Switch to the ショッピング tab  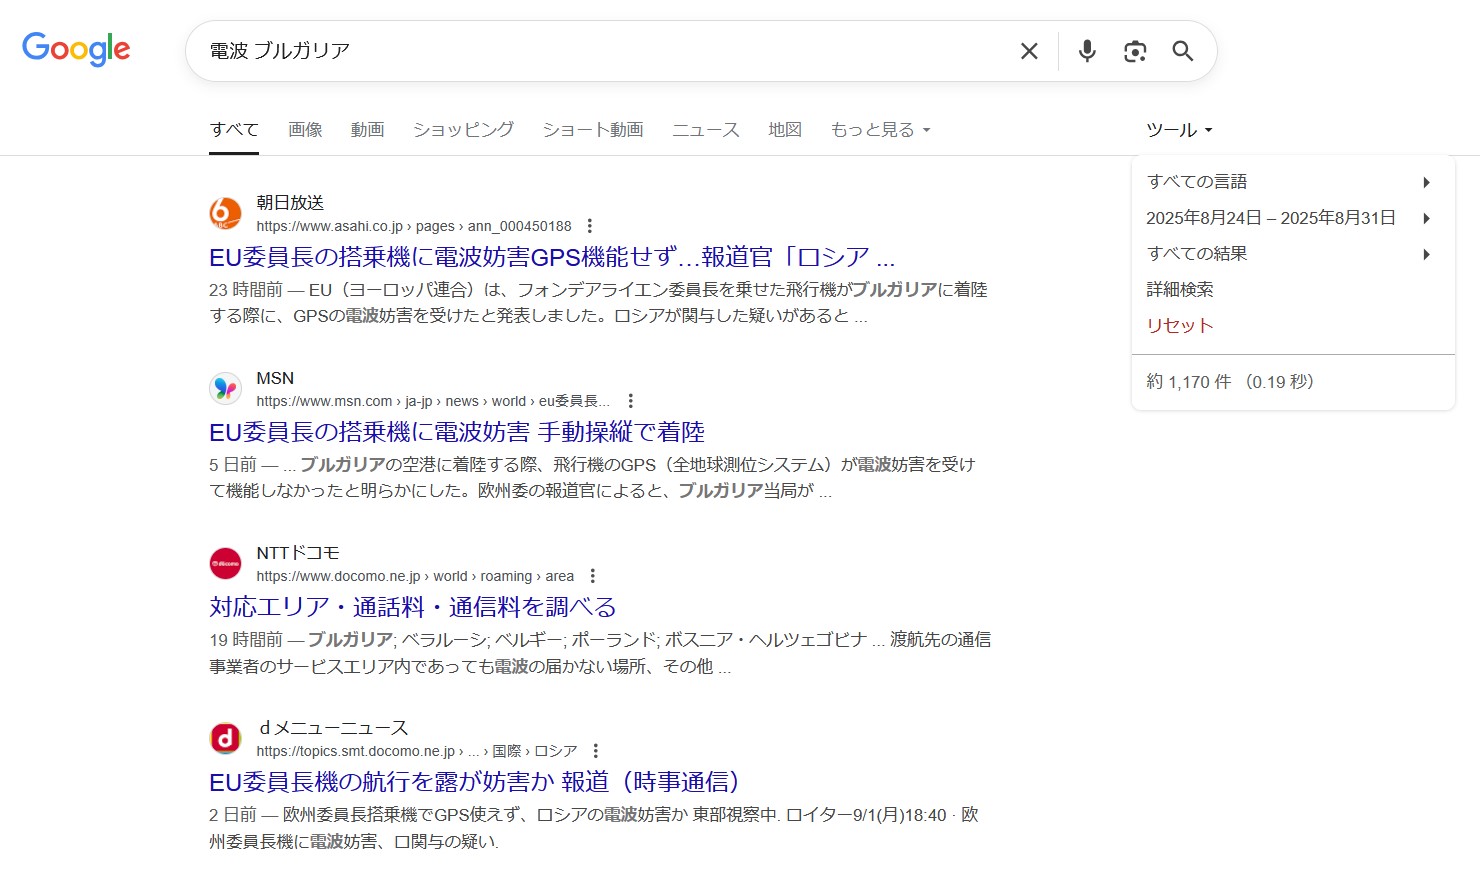[x=464, y=130]
